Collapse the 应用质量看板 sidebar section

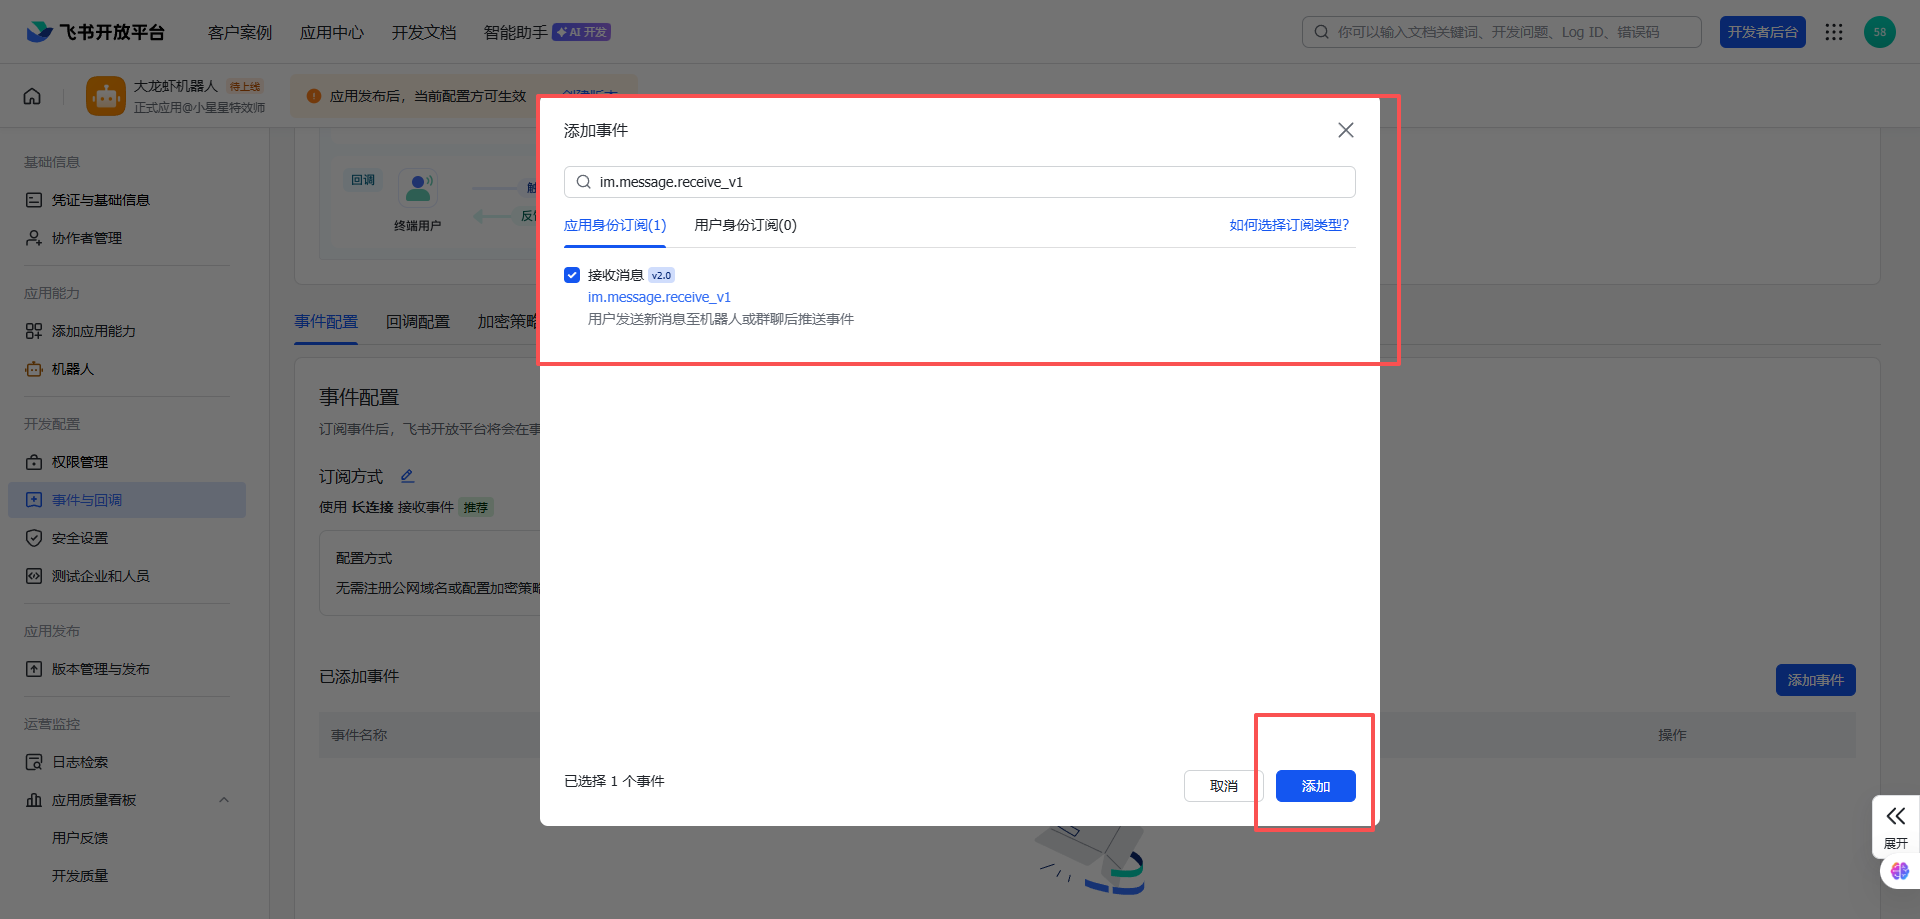point(224,800)
